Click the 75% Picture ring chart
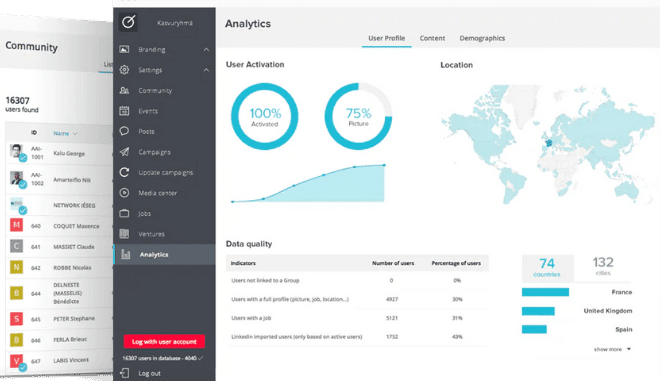The image size is (661, 381). [358, 116]
